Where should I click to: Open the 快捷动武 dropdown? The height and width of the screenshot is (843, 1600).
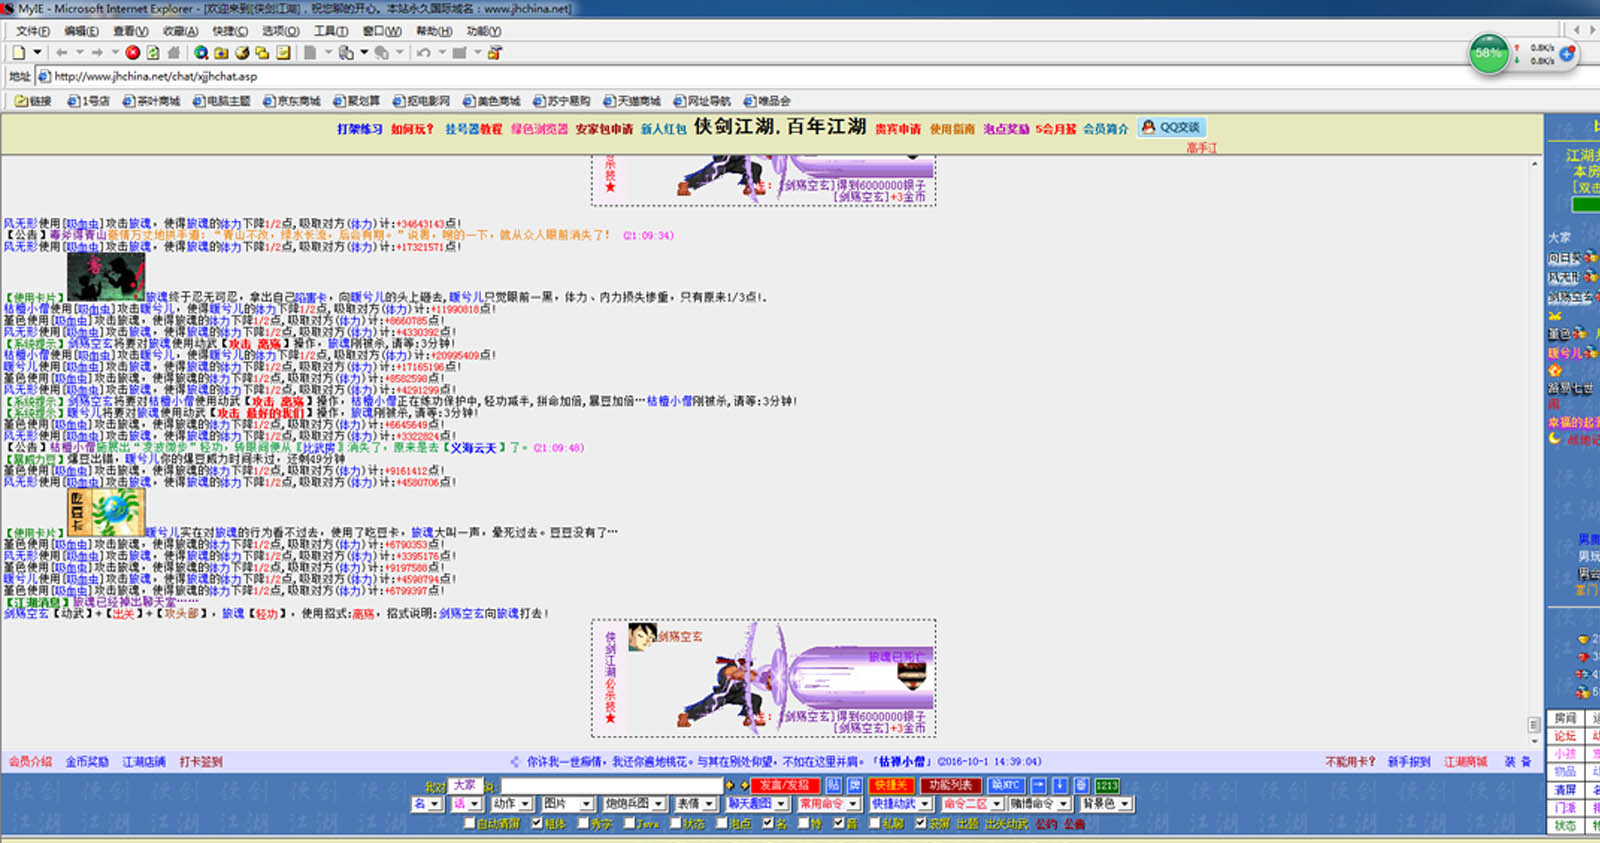(900, 804)
